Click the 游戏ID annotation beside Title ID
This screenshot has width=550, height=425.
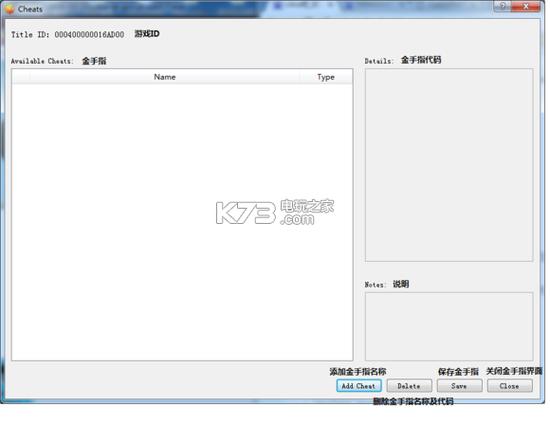point(147,34)
